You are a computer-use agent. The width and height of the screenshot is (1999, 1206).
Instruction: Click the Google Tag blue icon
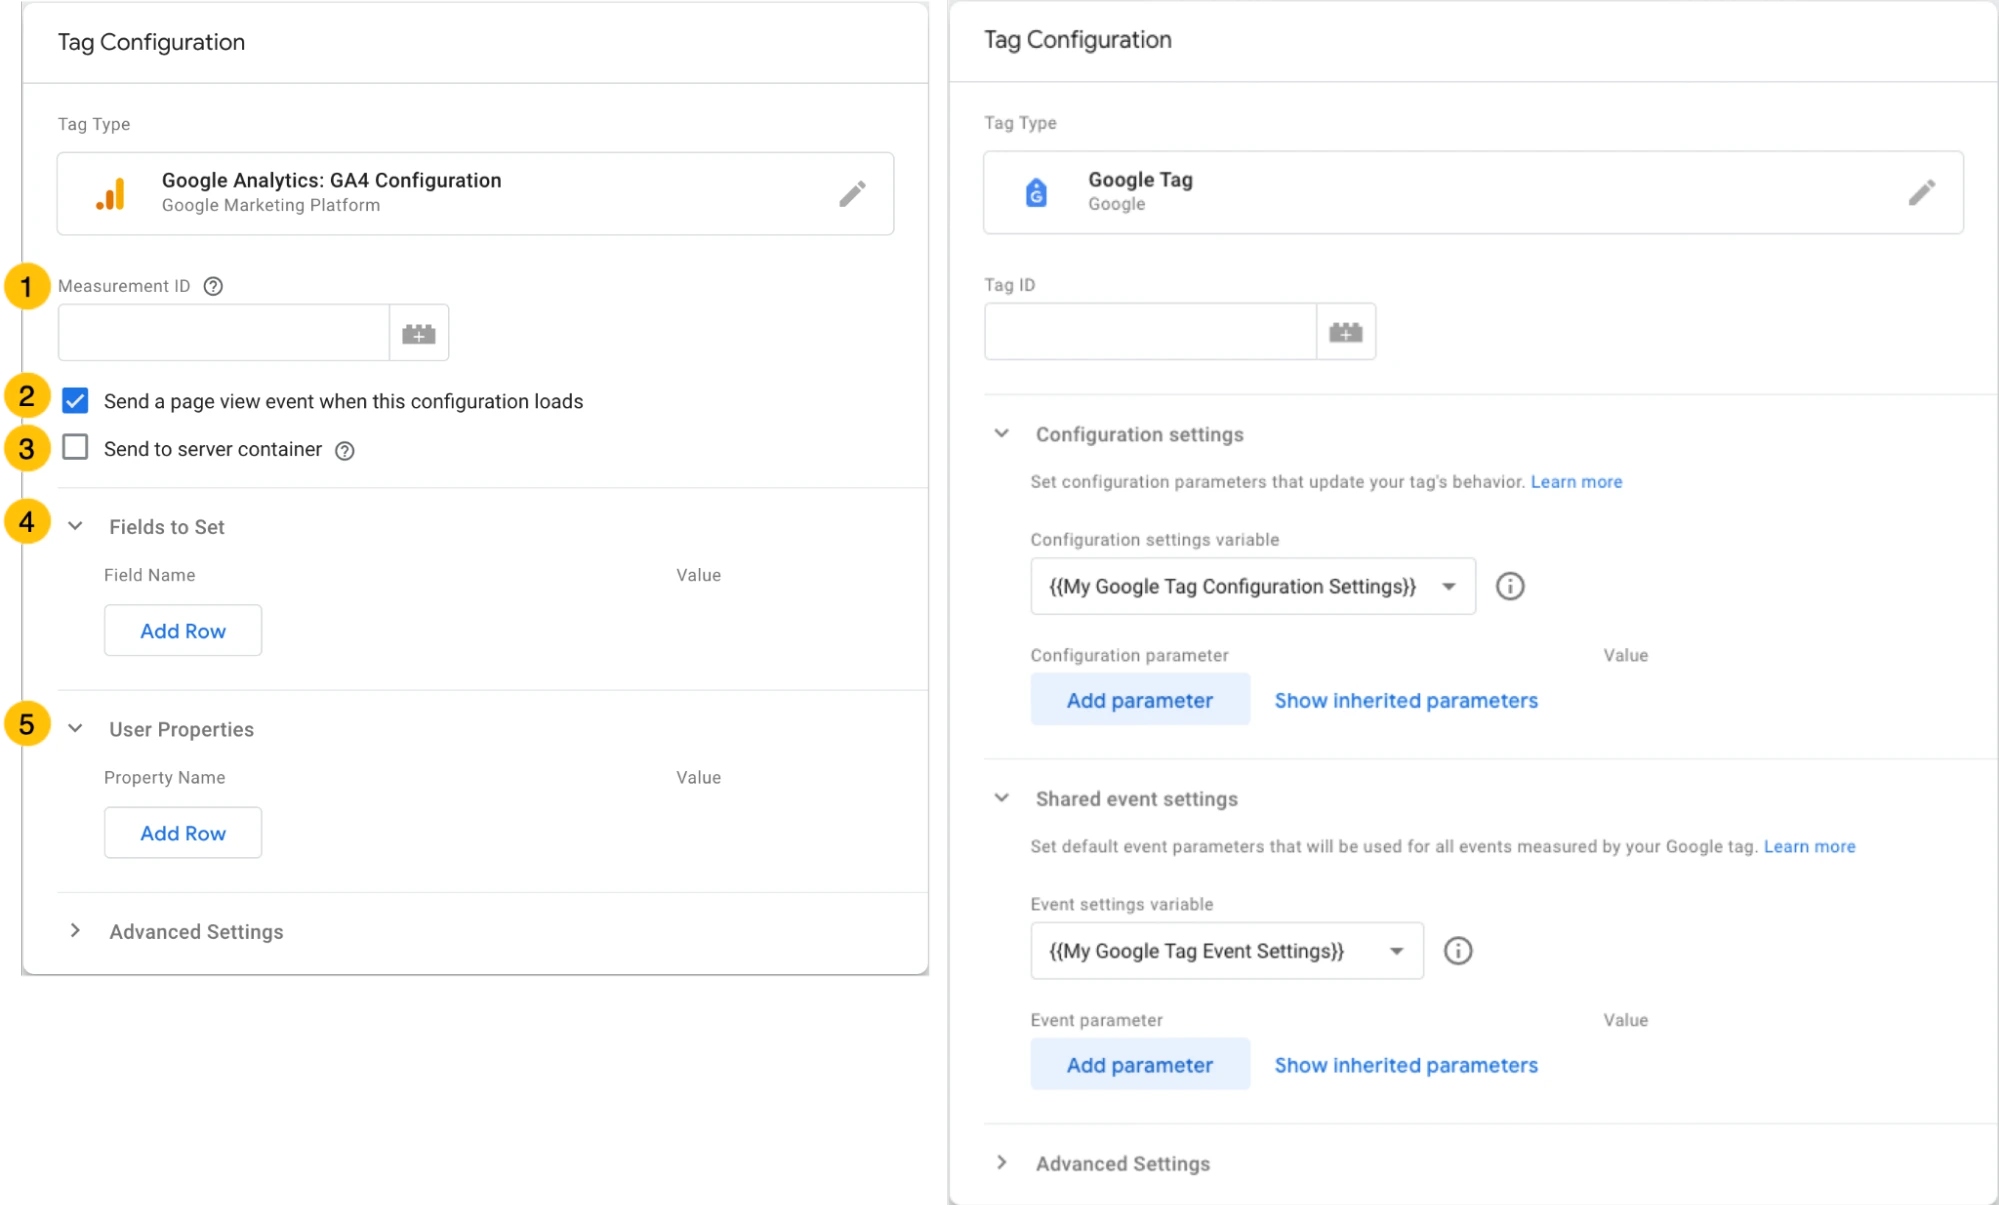click(x=1035, y=191)
